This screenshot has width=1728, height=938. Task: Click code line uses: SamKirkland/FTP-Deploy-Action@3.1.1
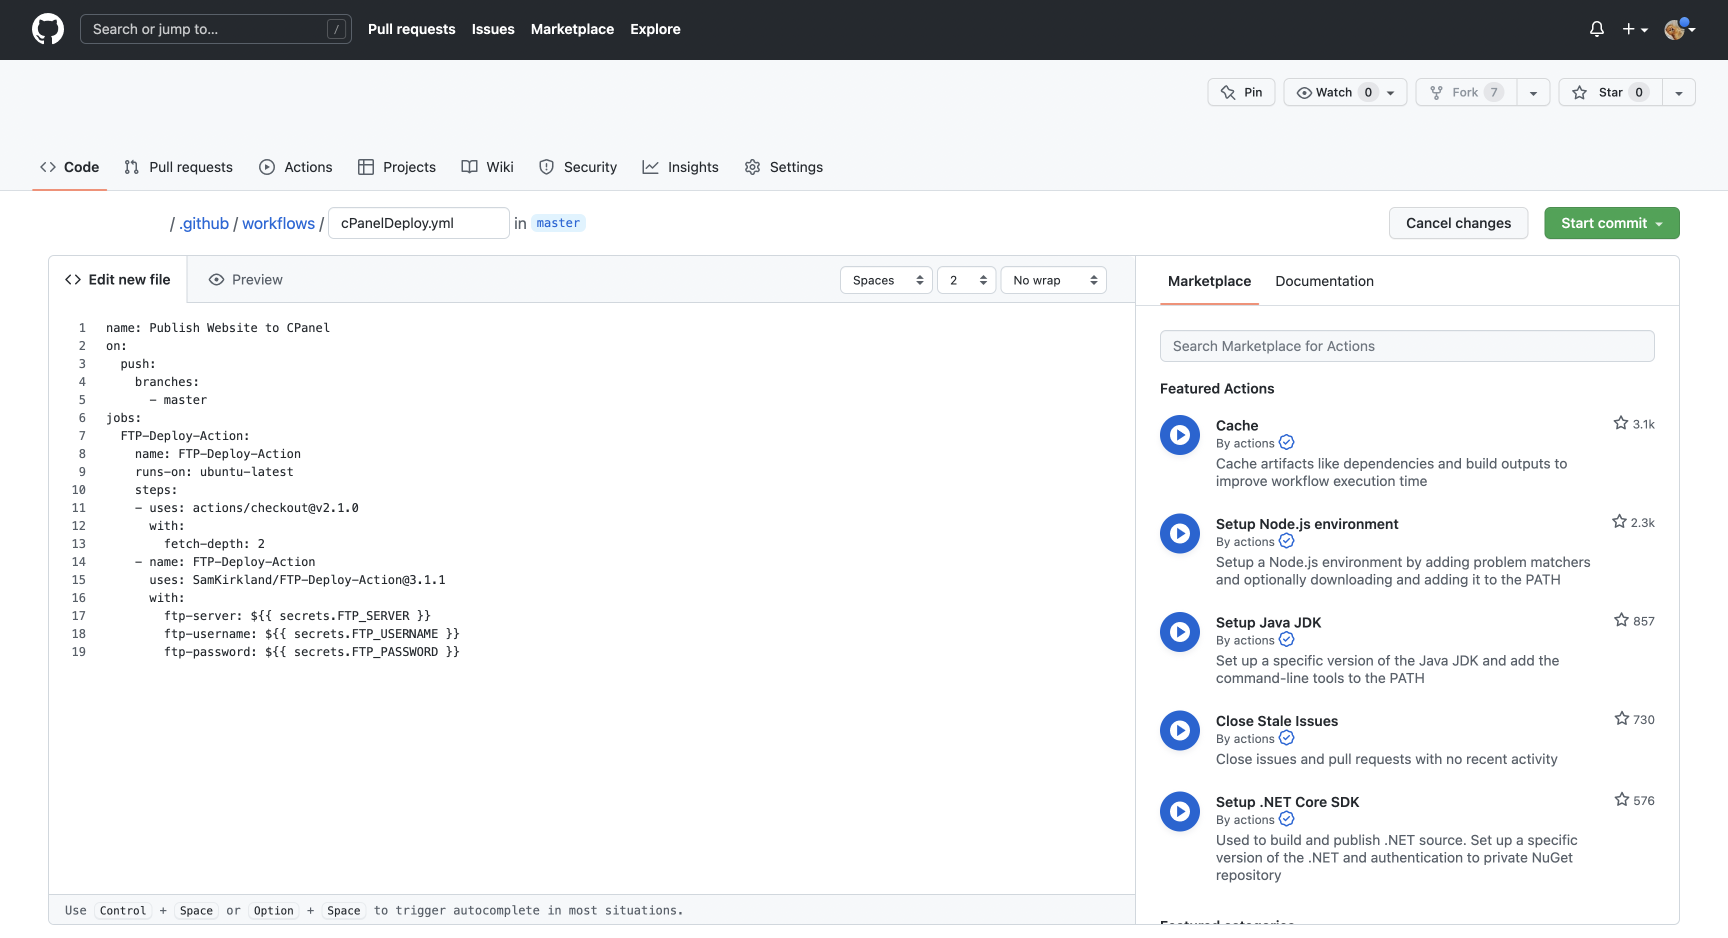pyautogui.click(x=297, y=580)
